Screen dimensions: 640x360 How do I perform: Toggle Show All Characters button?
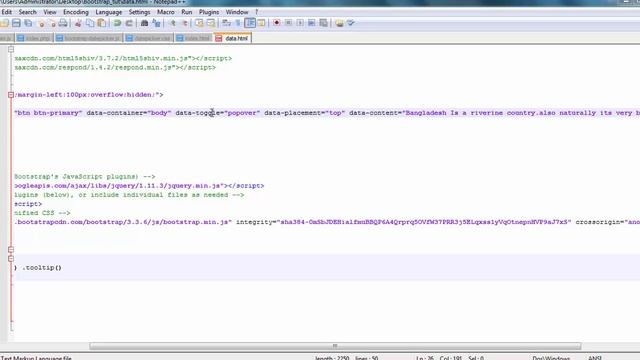click(x=238, y=23)
